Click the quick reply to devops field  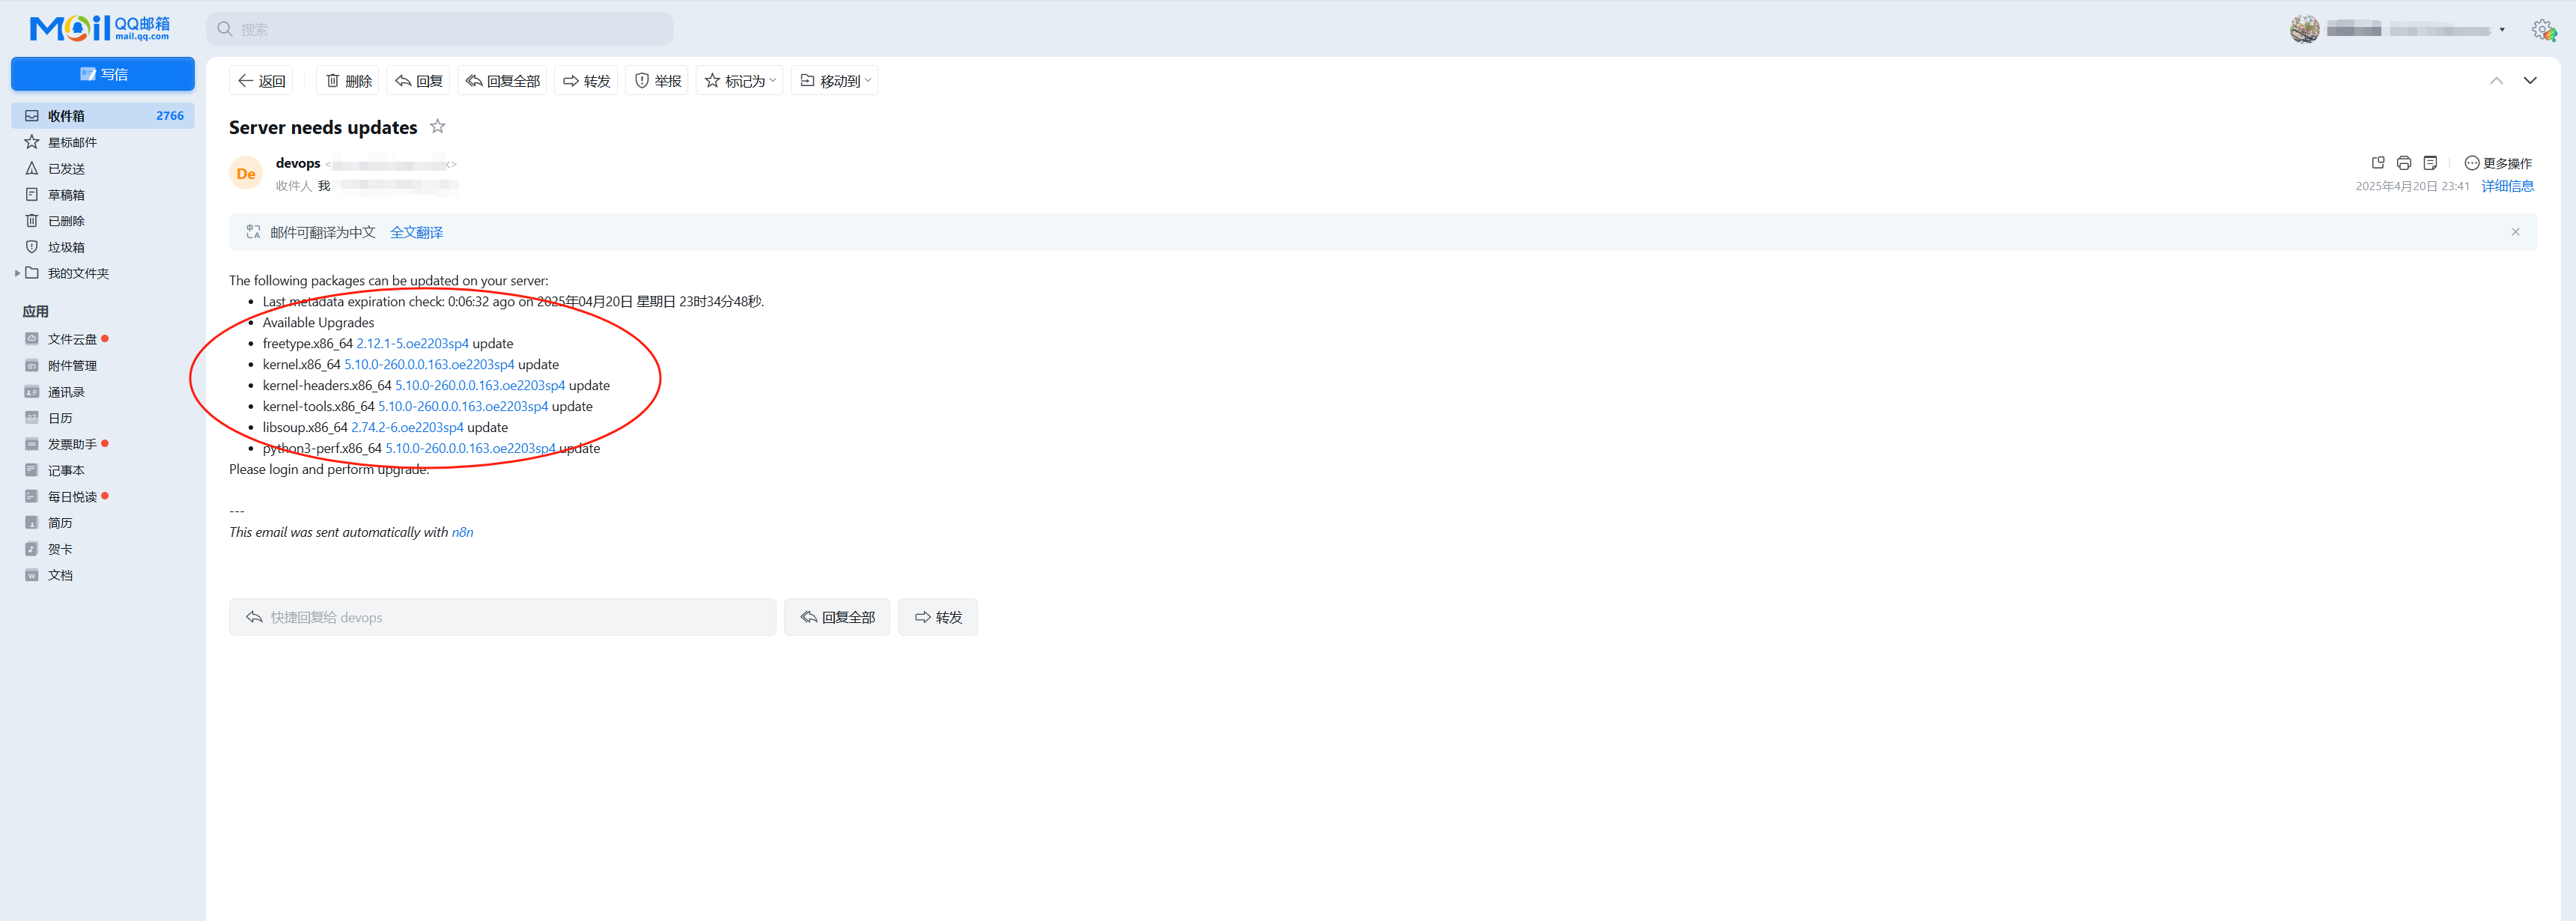coord(502,617)
